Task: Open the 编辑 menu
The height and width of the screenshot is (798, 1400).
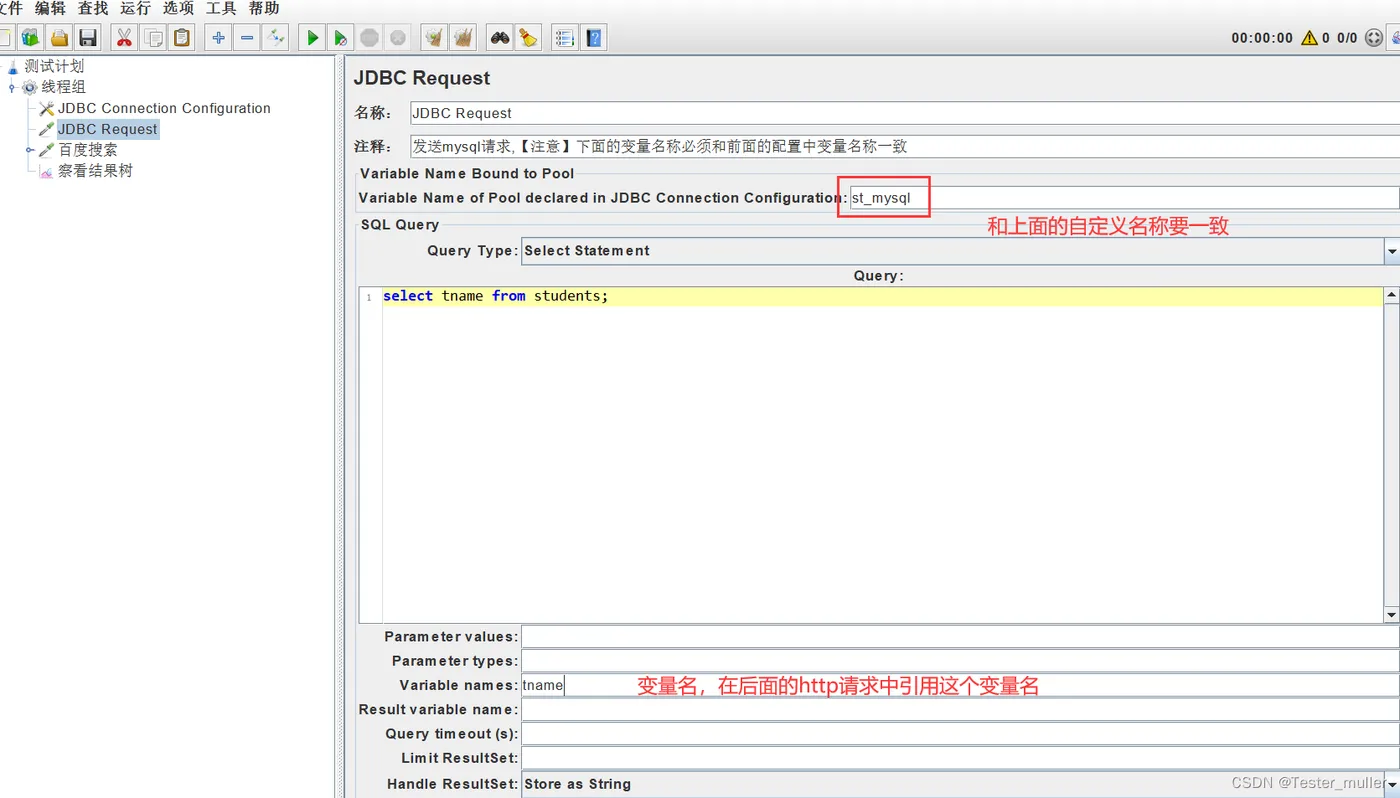Action: [x=50, y=8]
